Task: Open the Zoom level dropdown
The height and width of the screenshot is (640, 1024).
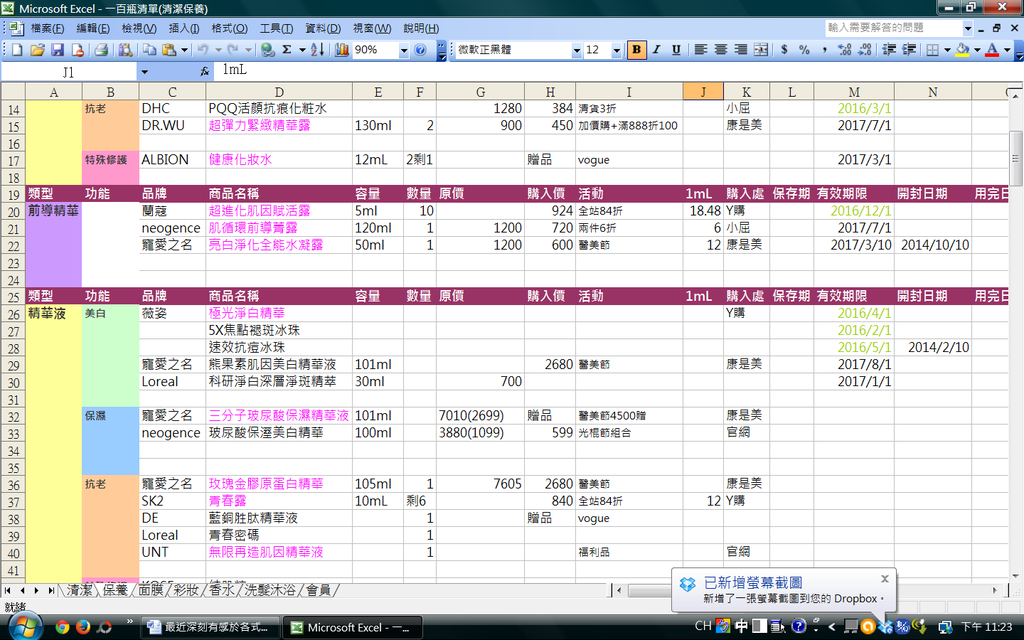Action: [x=402, y=51]
